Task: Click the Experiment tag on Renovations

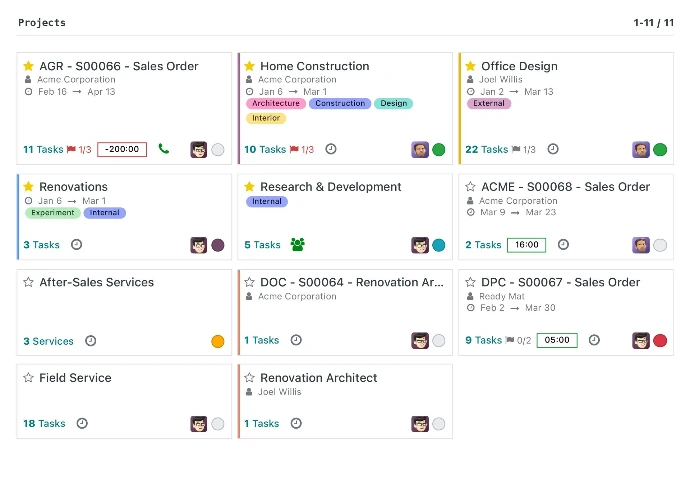Action: (x=52, y=213)
